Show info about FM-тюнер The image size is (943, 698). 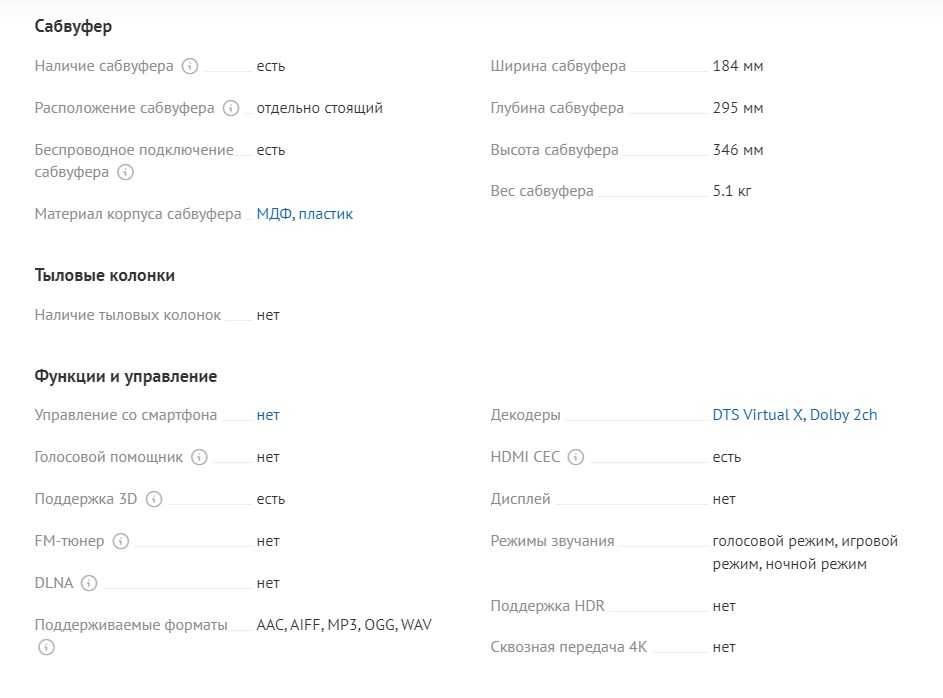[x=121, y=542]
